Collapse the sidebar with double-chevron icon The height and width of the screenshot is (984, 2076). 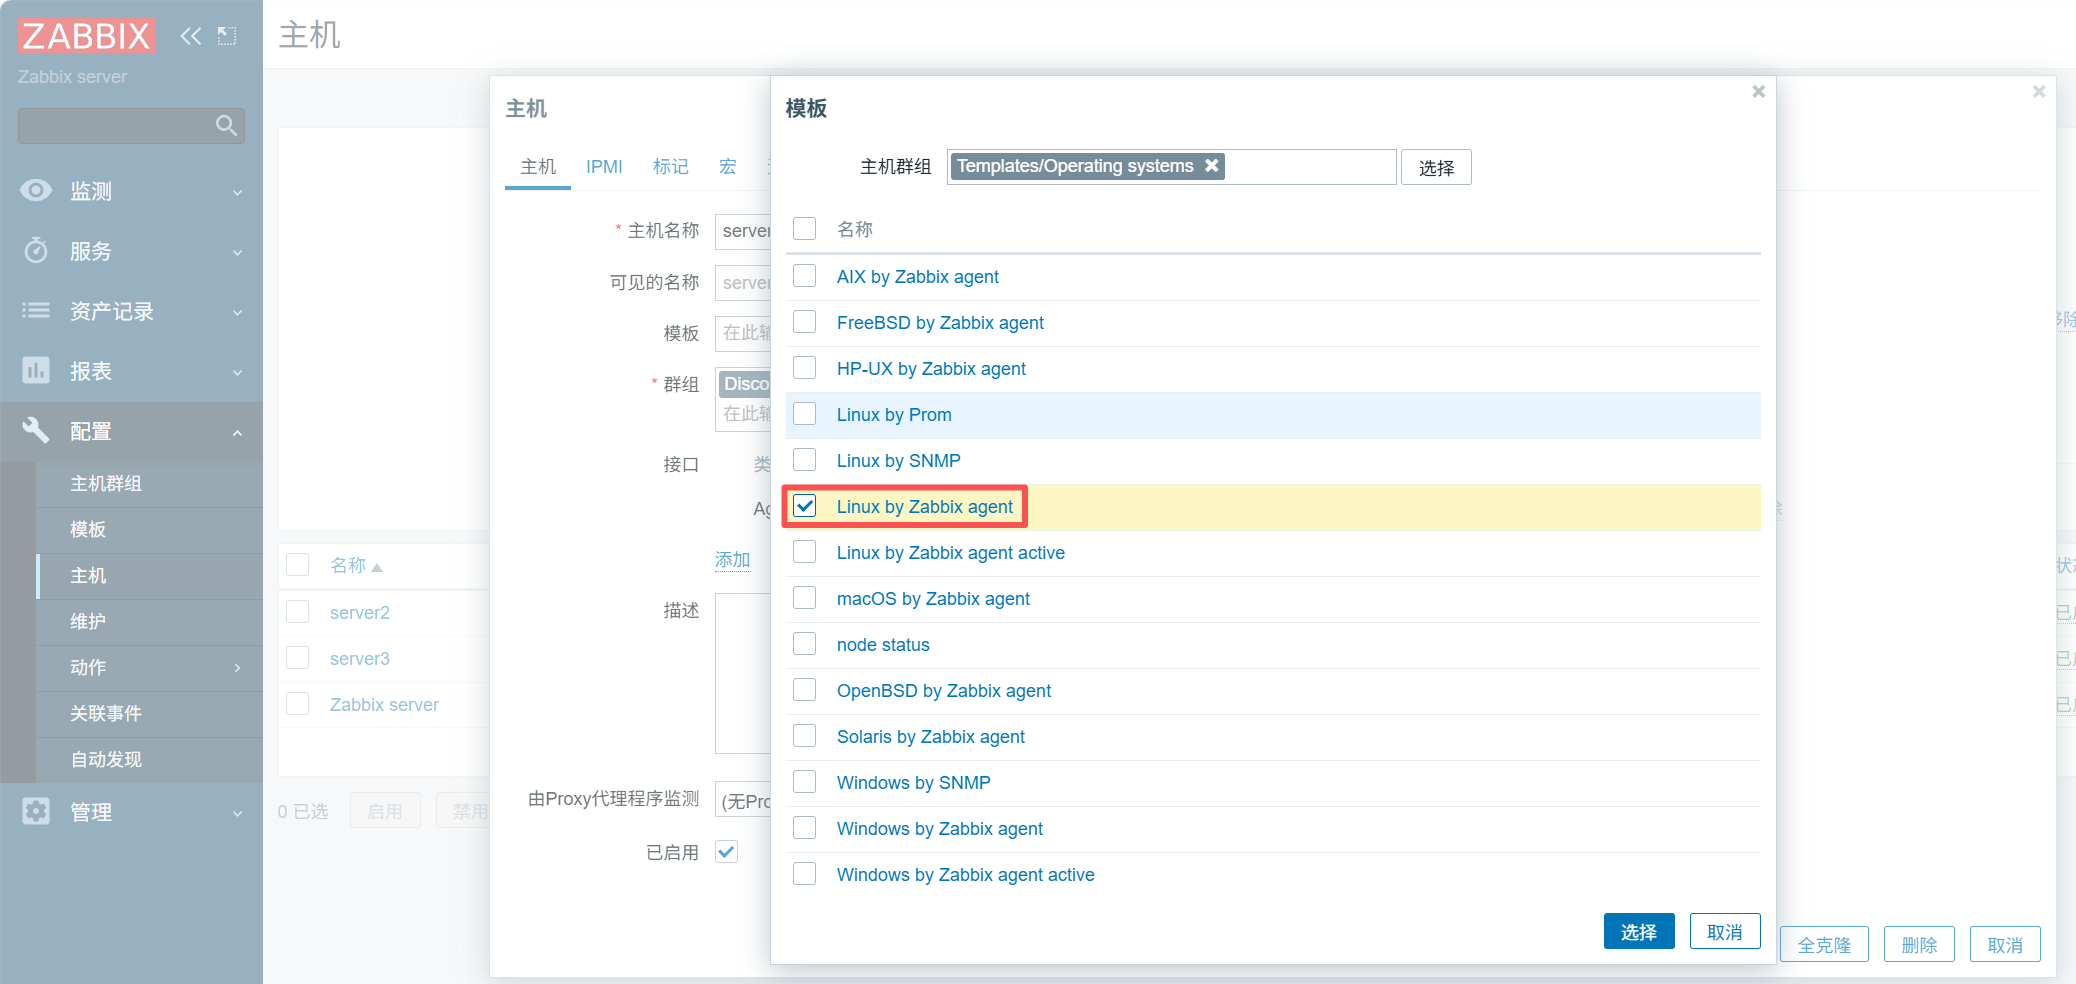[x=190, y=36]
